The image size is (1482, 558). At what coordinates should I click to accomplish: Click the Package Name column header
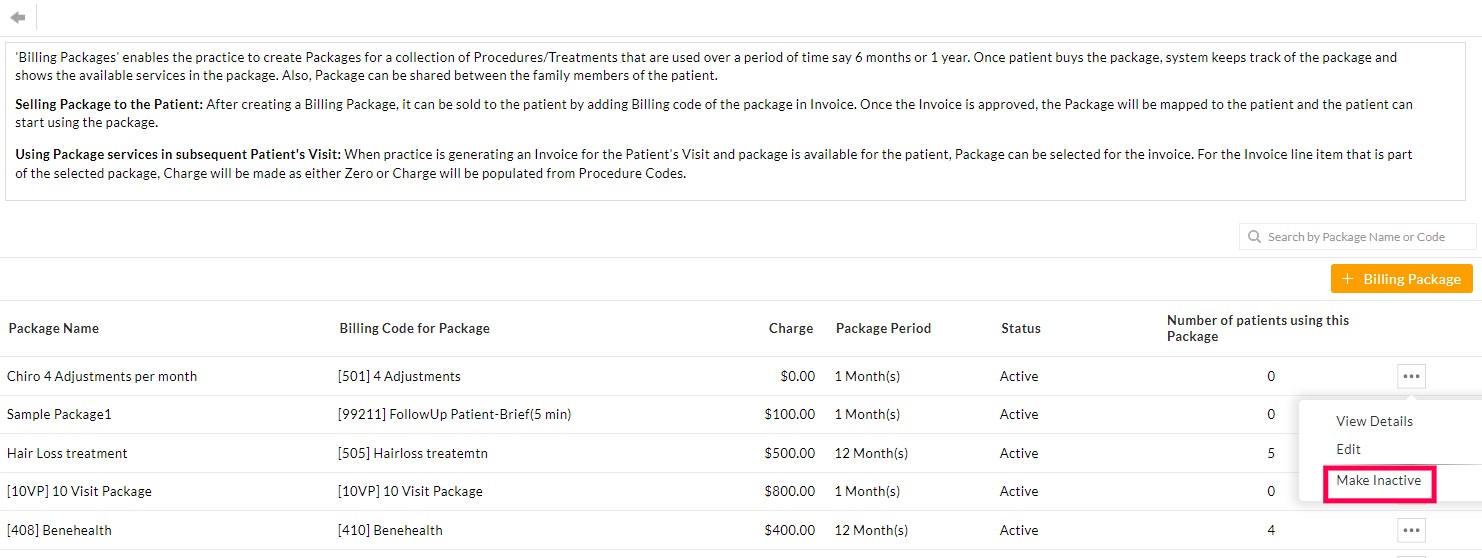(x=53, y=328)
